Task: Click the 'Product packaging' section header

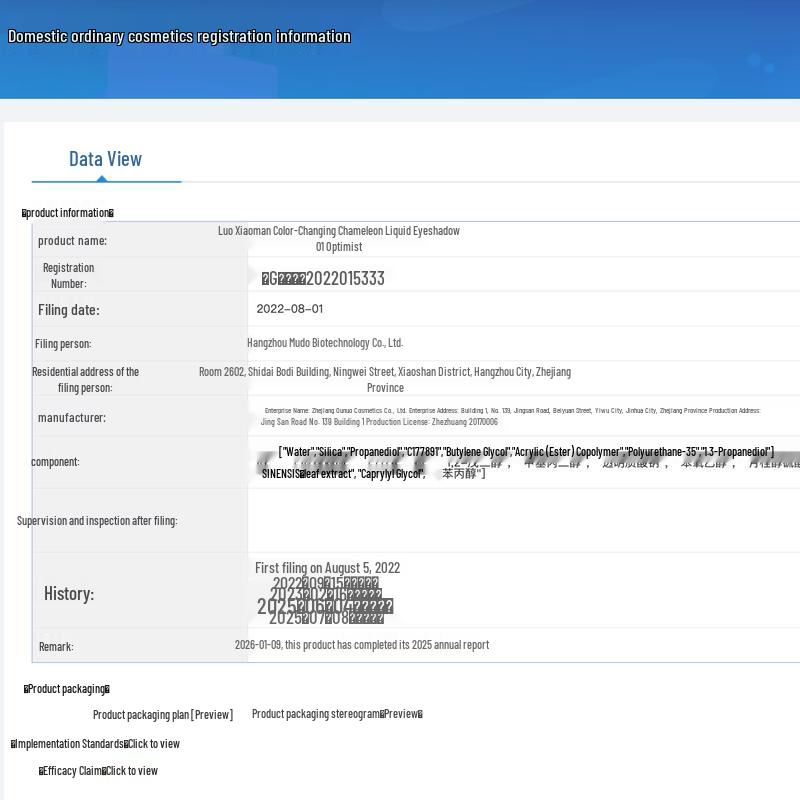Action: tap(66, 689)
